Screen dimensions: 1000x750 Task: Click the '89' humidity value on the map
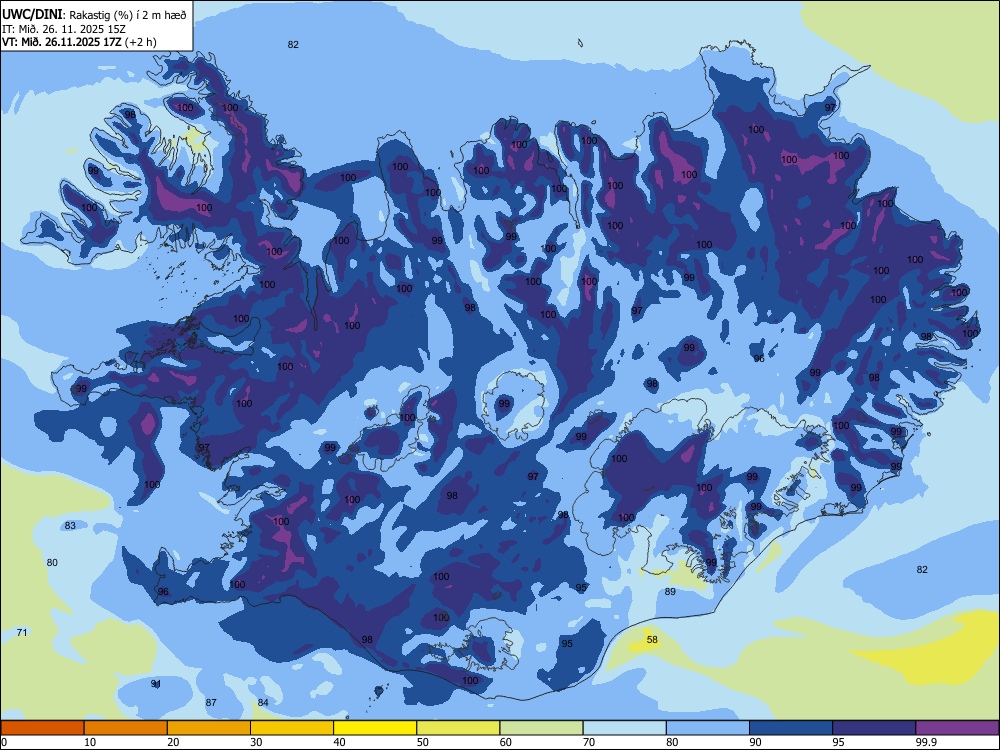click(670, 592)
